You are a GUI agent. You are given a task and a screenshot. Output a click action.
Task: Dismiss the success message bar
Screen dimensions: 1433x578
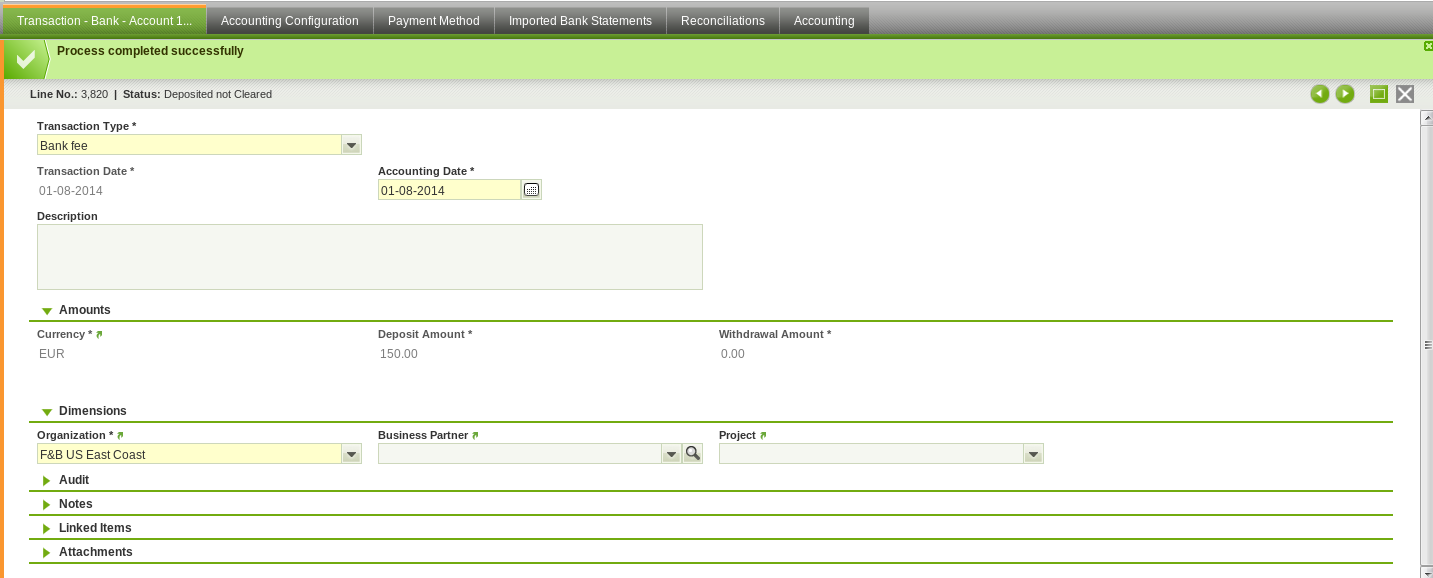point(1427,46)
